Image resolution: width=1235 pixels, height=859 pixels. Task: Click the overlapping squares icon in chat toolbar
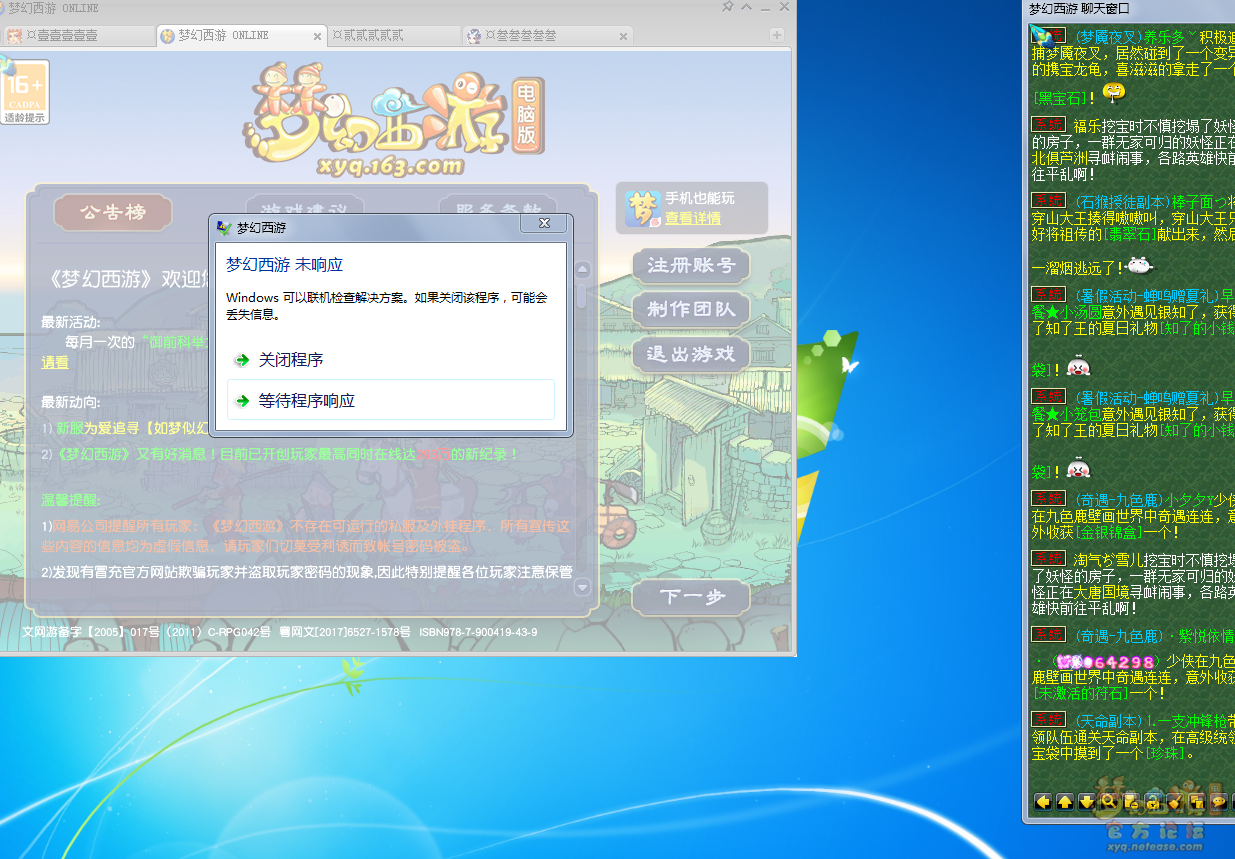click(1197, 801)
